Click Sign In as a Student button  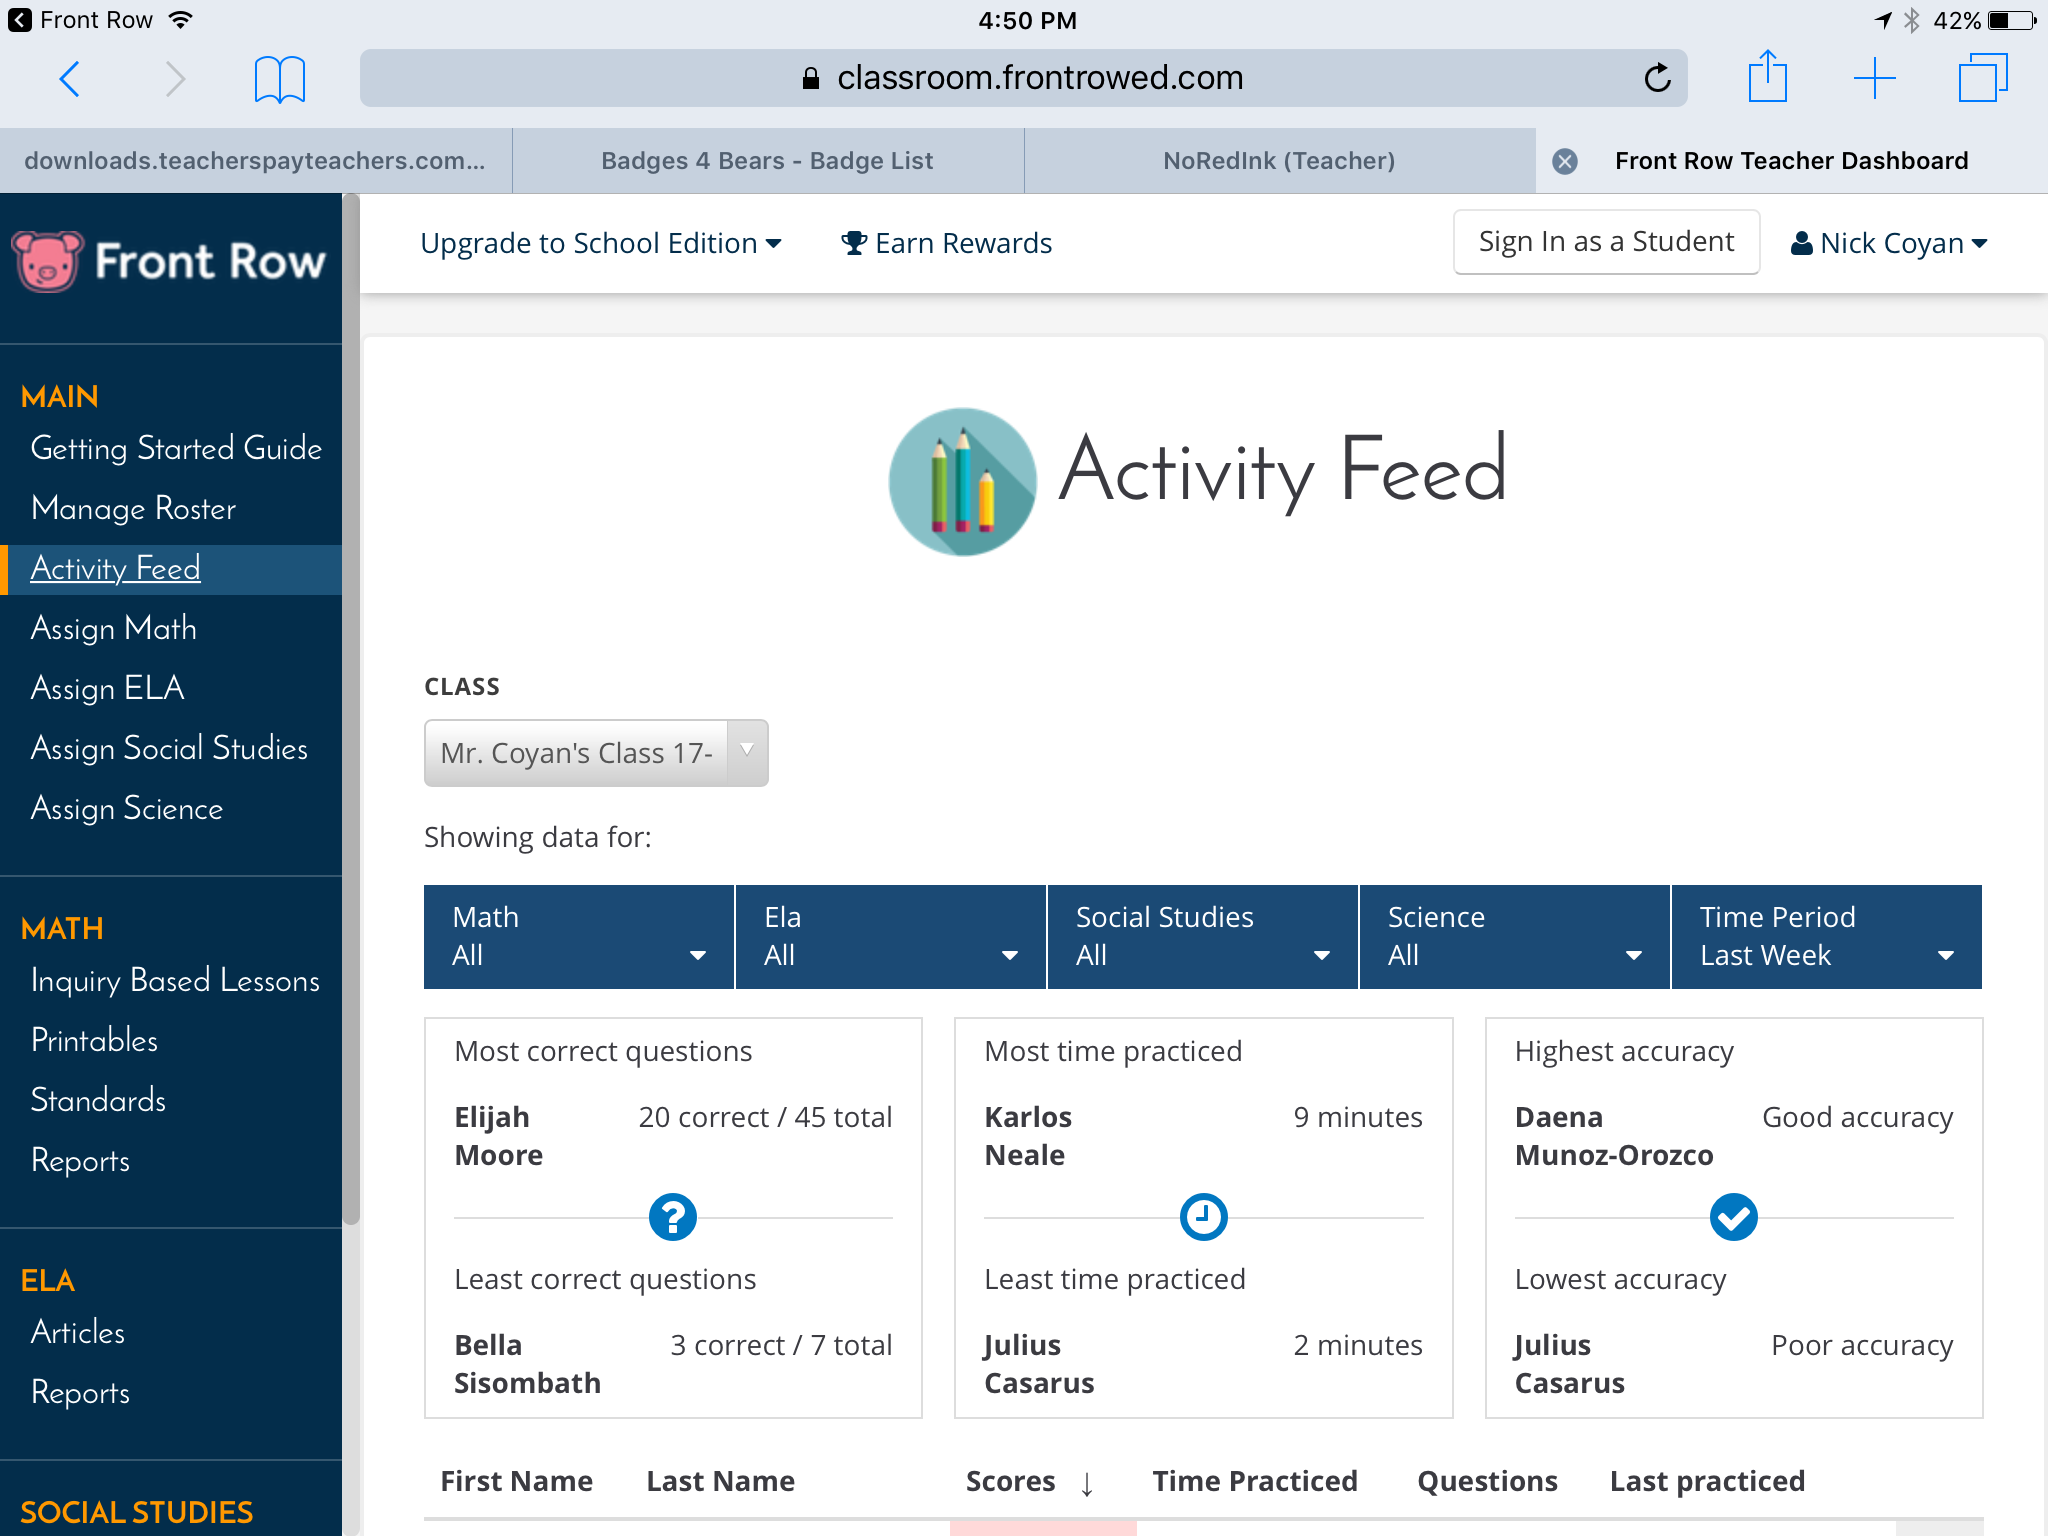pyautogui.click(x=1606, y=242)
